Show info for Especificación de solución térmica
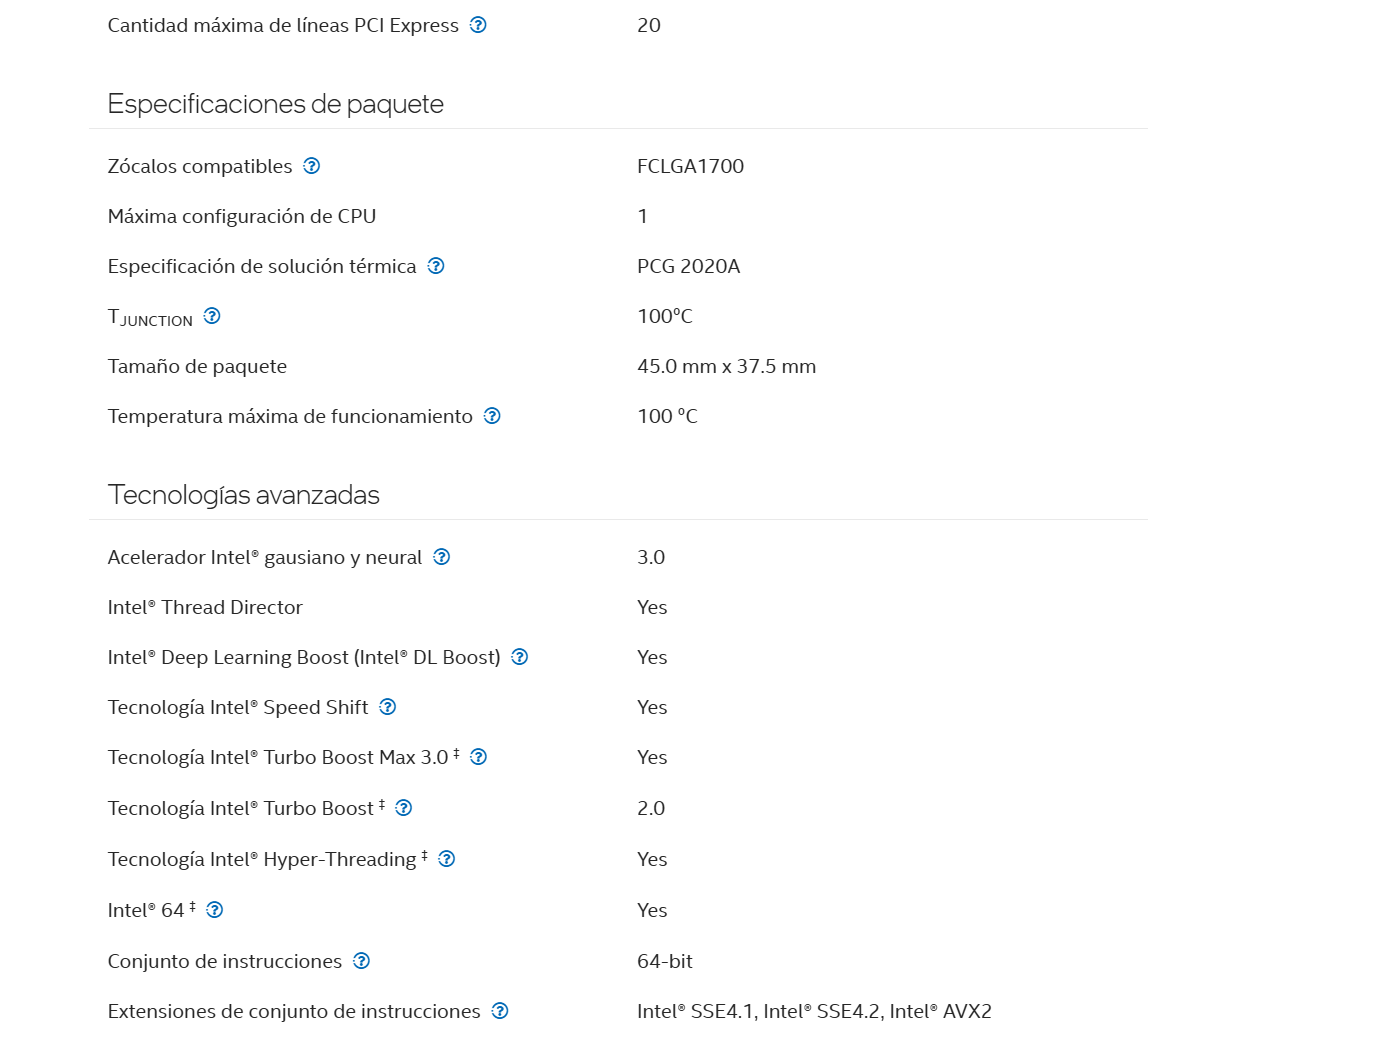The image size is (1387, 1045). 436,266
